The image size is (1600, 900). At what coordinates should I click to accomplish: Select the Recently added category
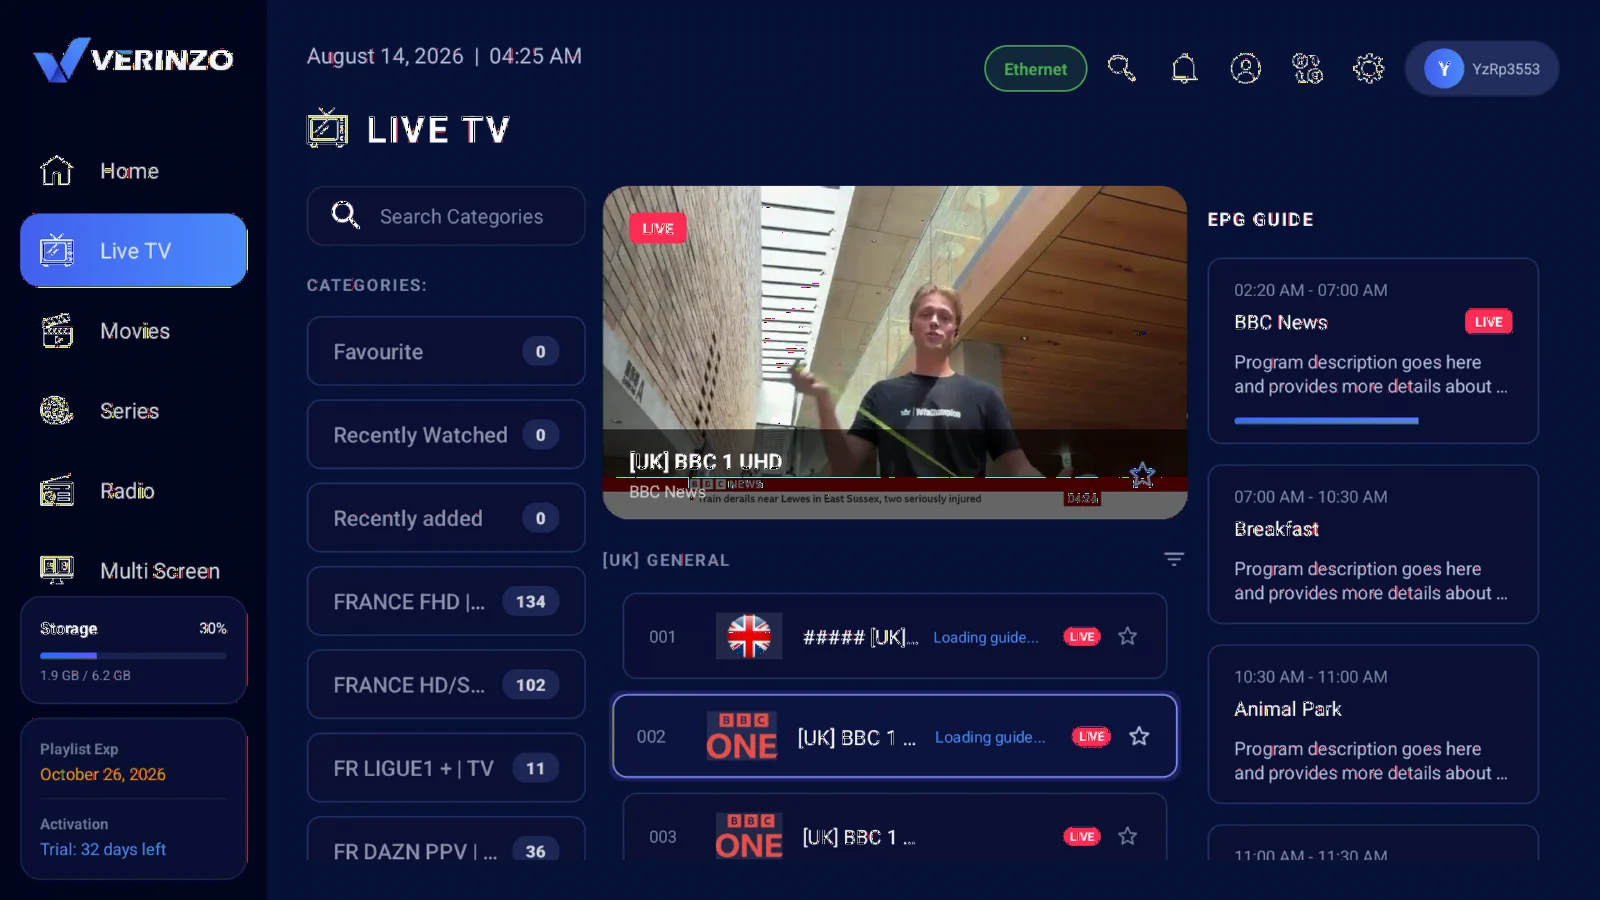click(x=446, y=518)
